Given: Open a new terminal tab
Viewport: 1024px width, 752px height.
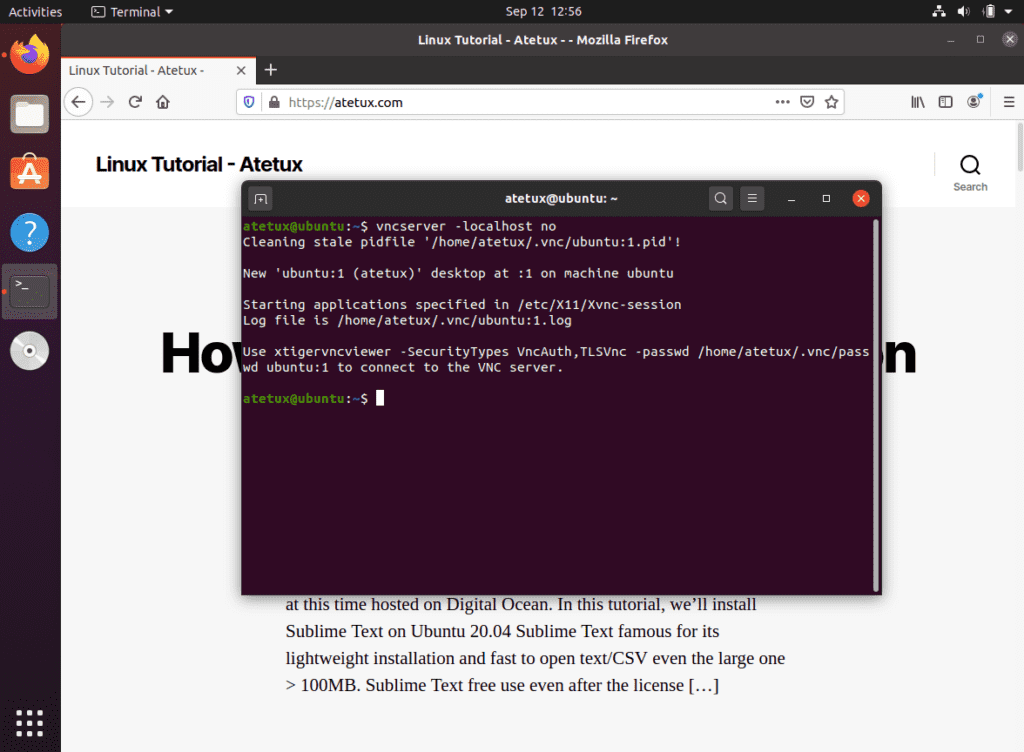Looking at the screenshot, I should (260, 198).
